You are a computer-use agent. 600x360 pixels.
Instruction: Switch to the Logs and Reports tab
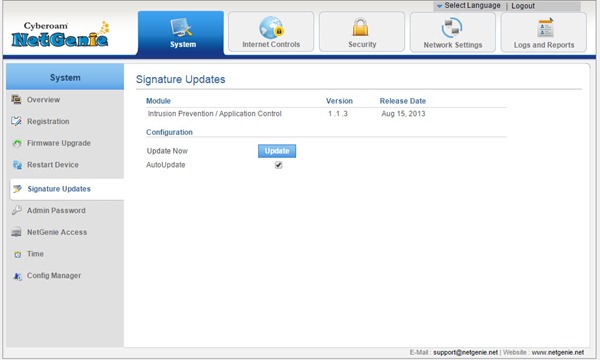(544, 32)
